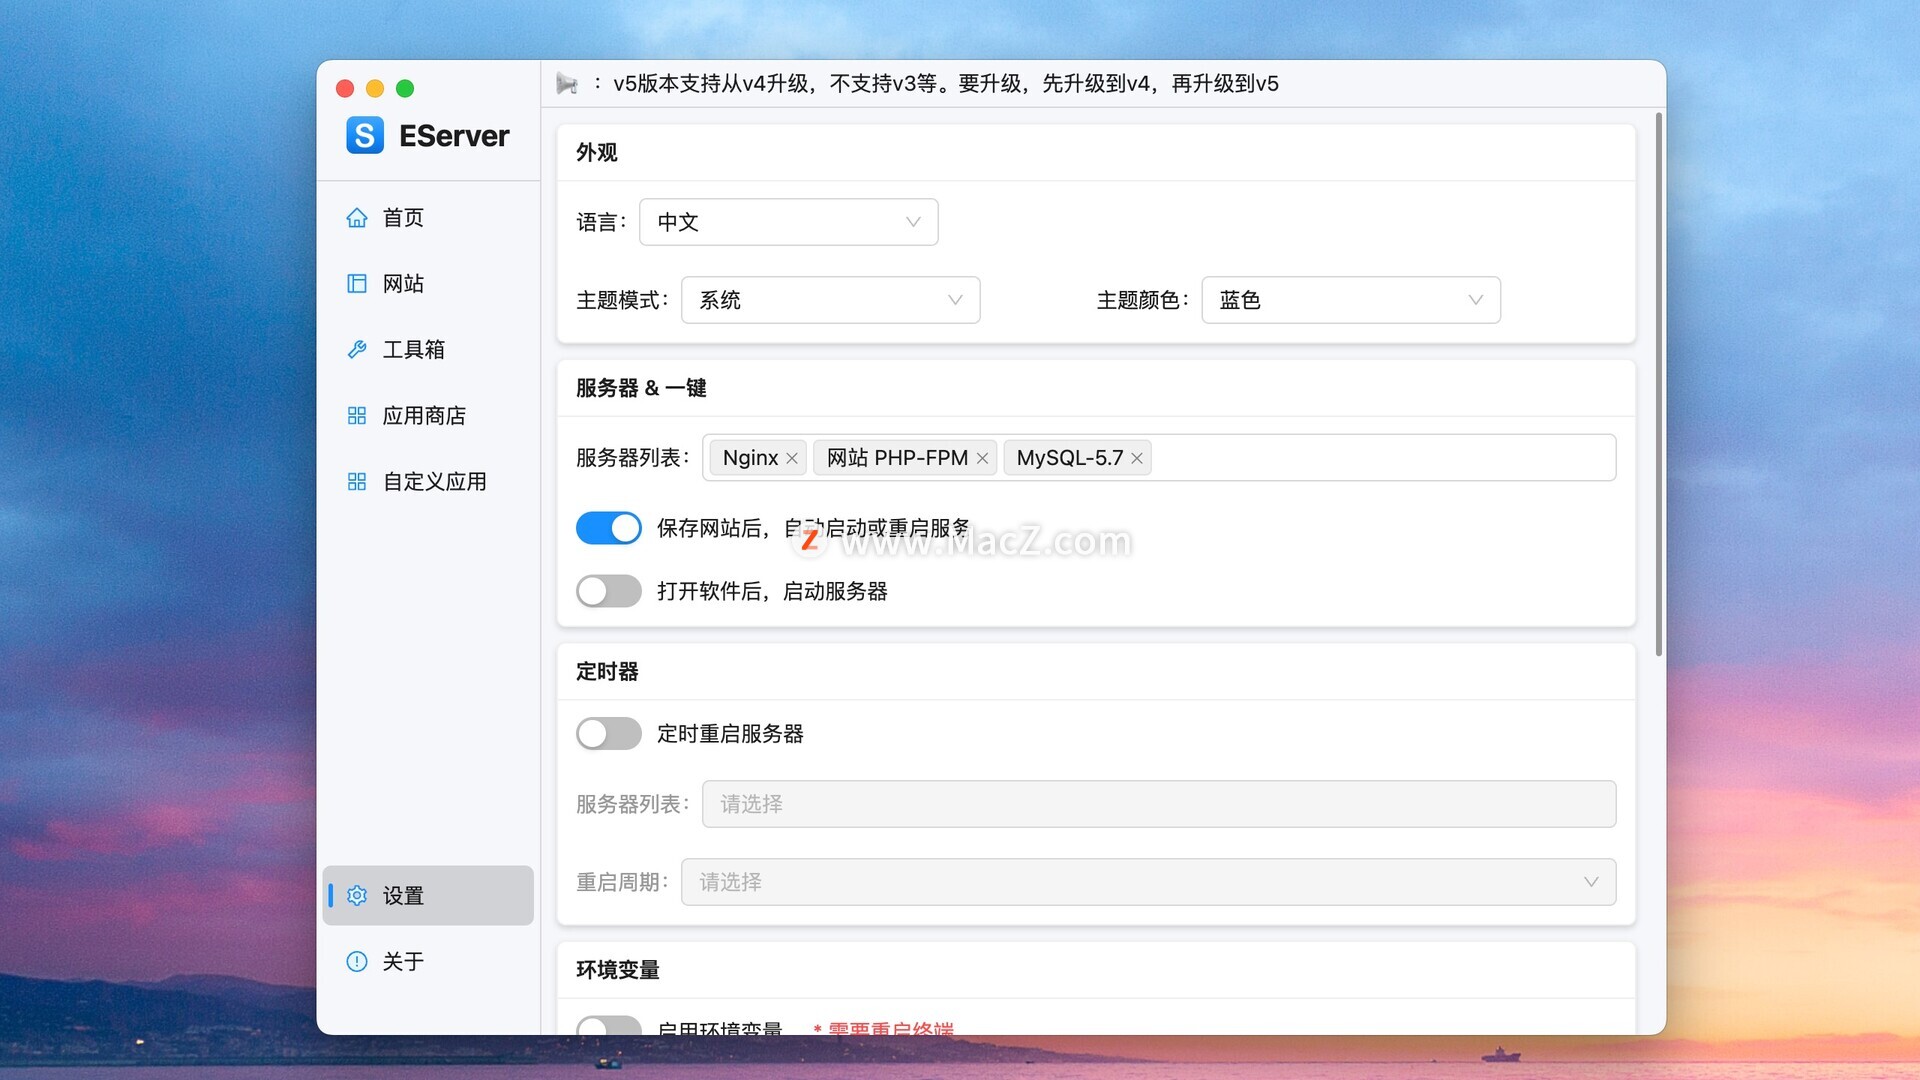The height and width of the screenshot is (1080, 1920).
Task: Enable start server on app launch toggle
Action: coord(608,591)
